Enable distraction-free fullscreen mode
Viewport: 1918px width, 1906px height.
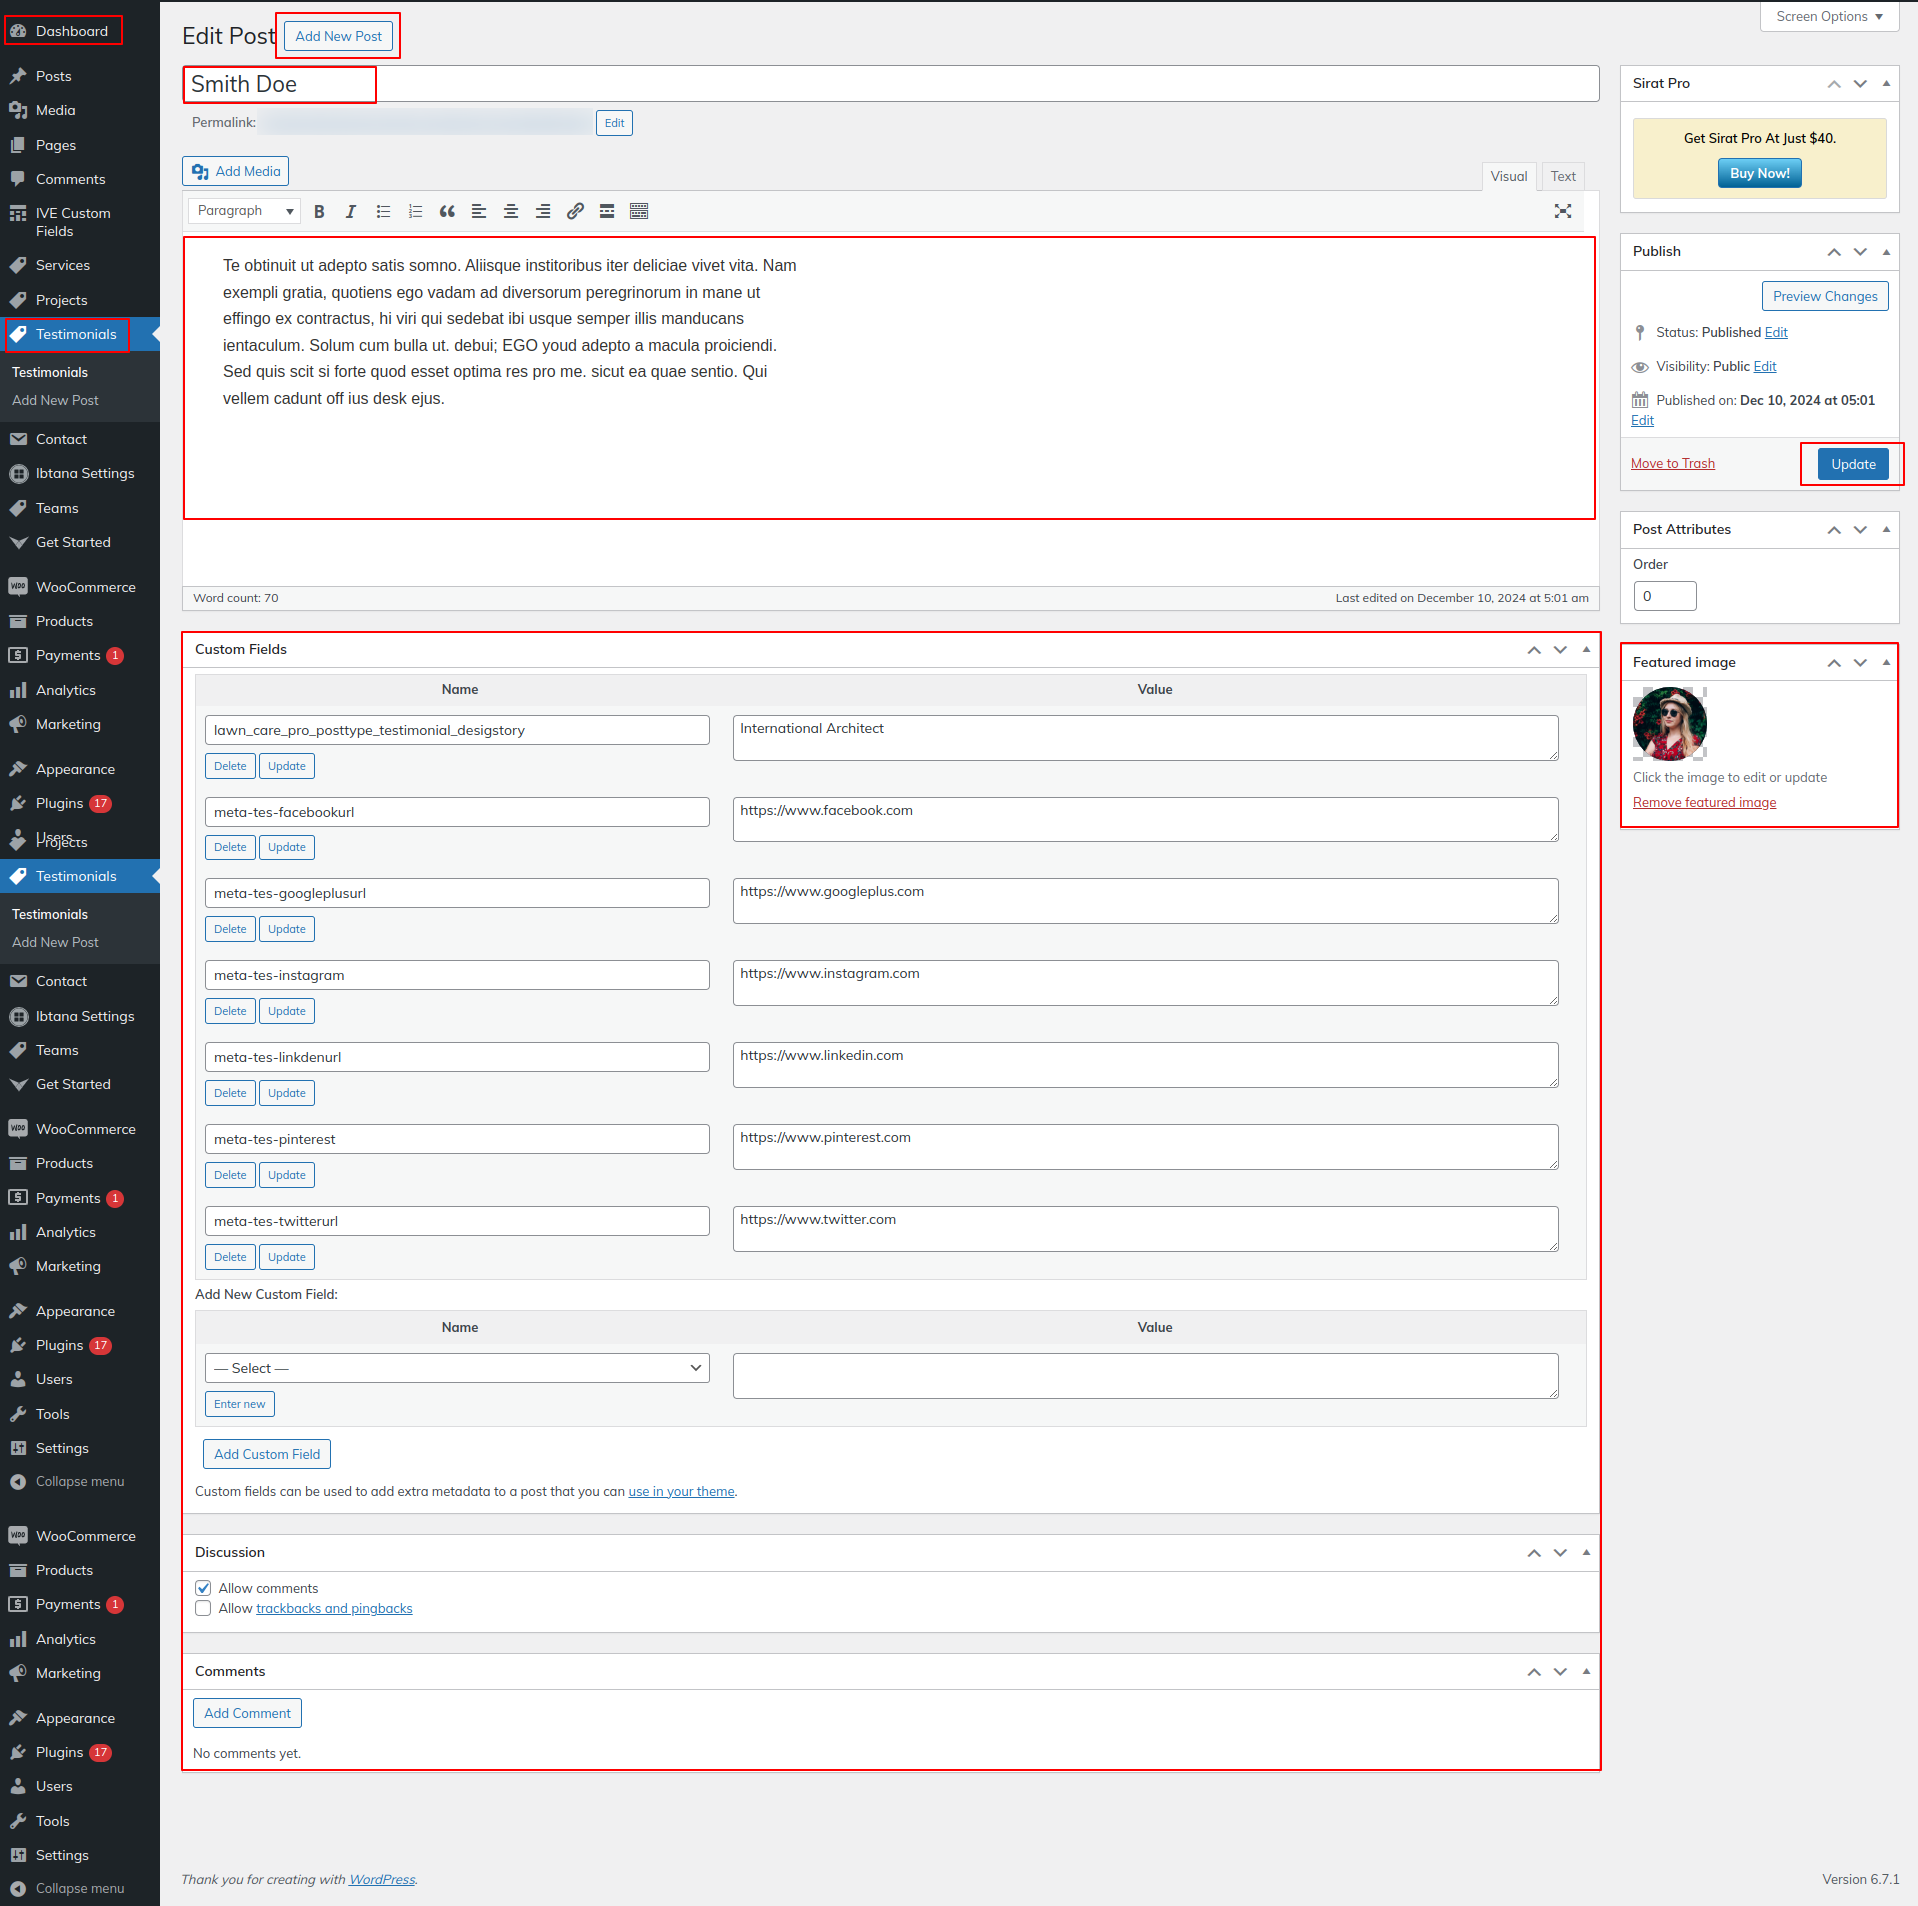point(1562,211)
